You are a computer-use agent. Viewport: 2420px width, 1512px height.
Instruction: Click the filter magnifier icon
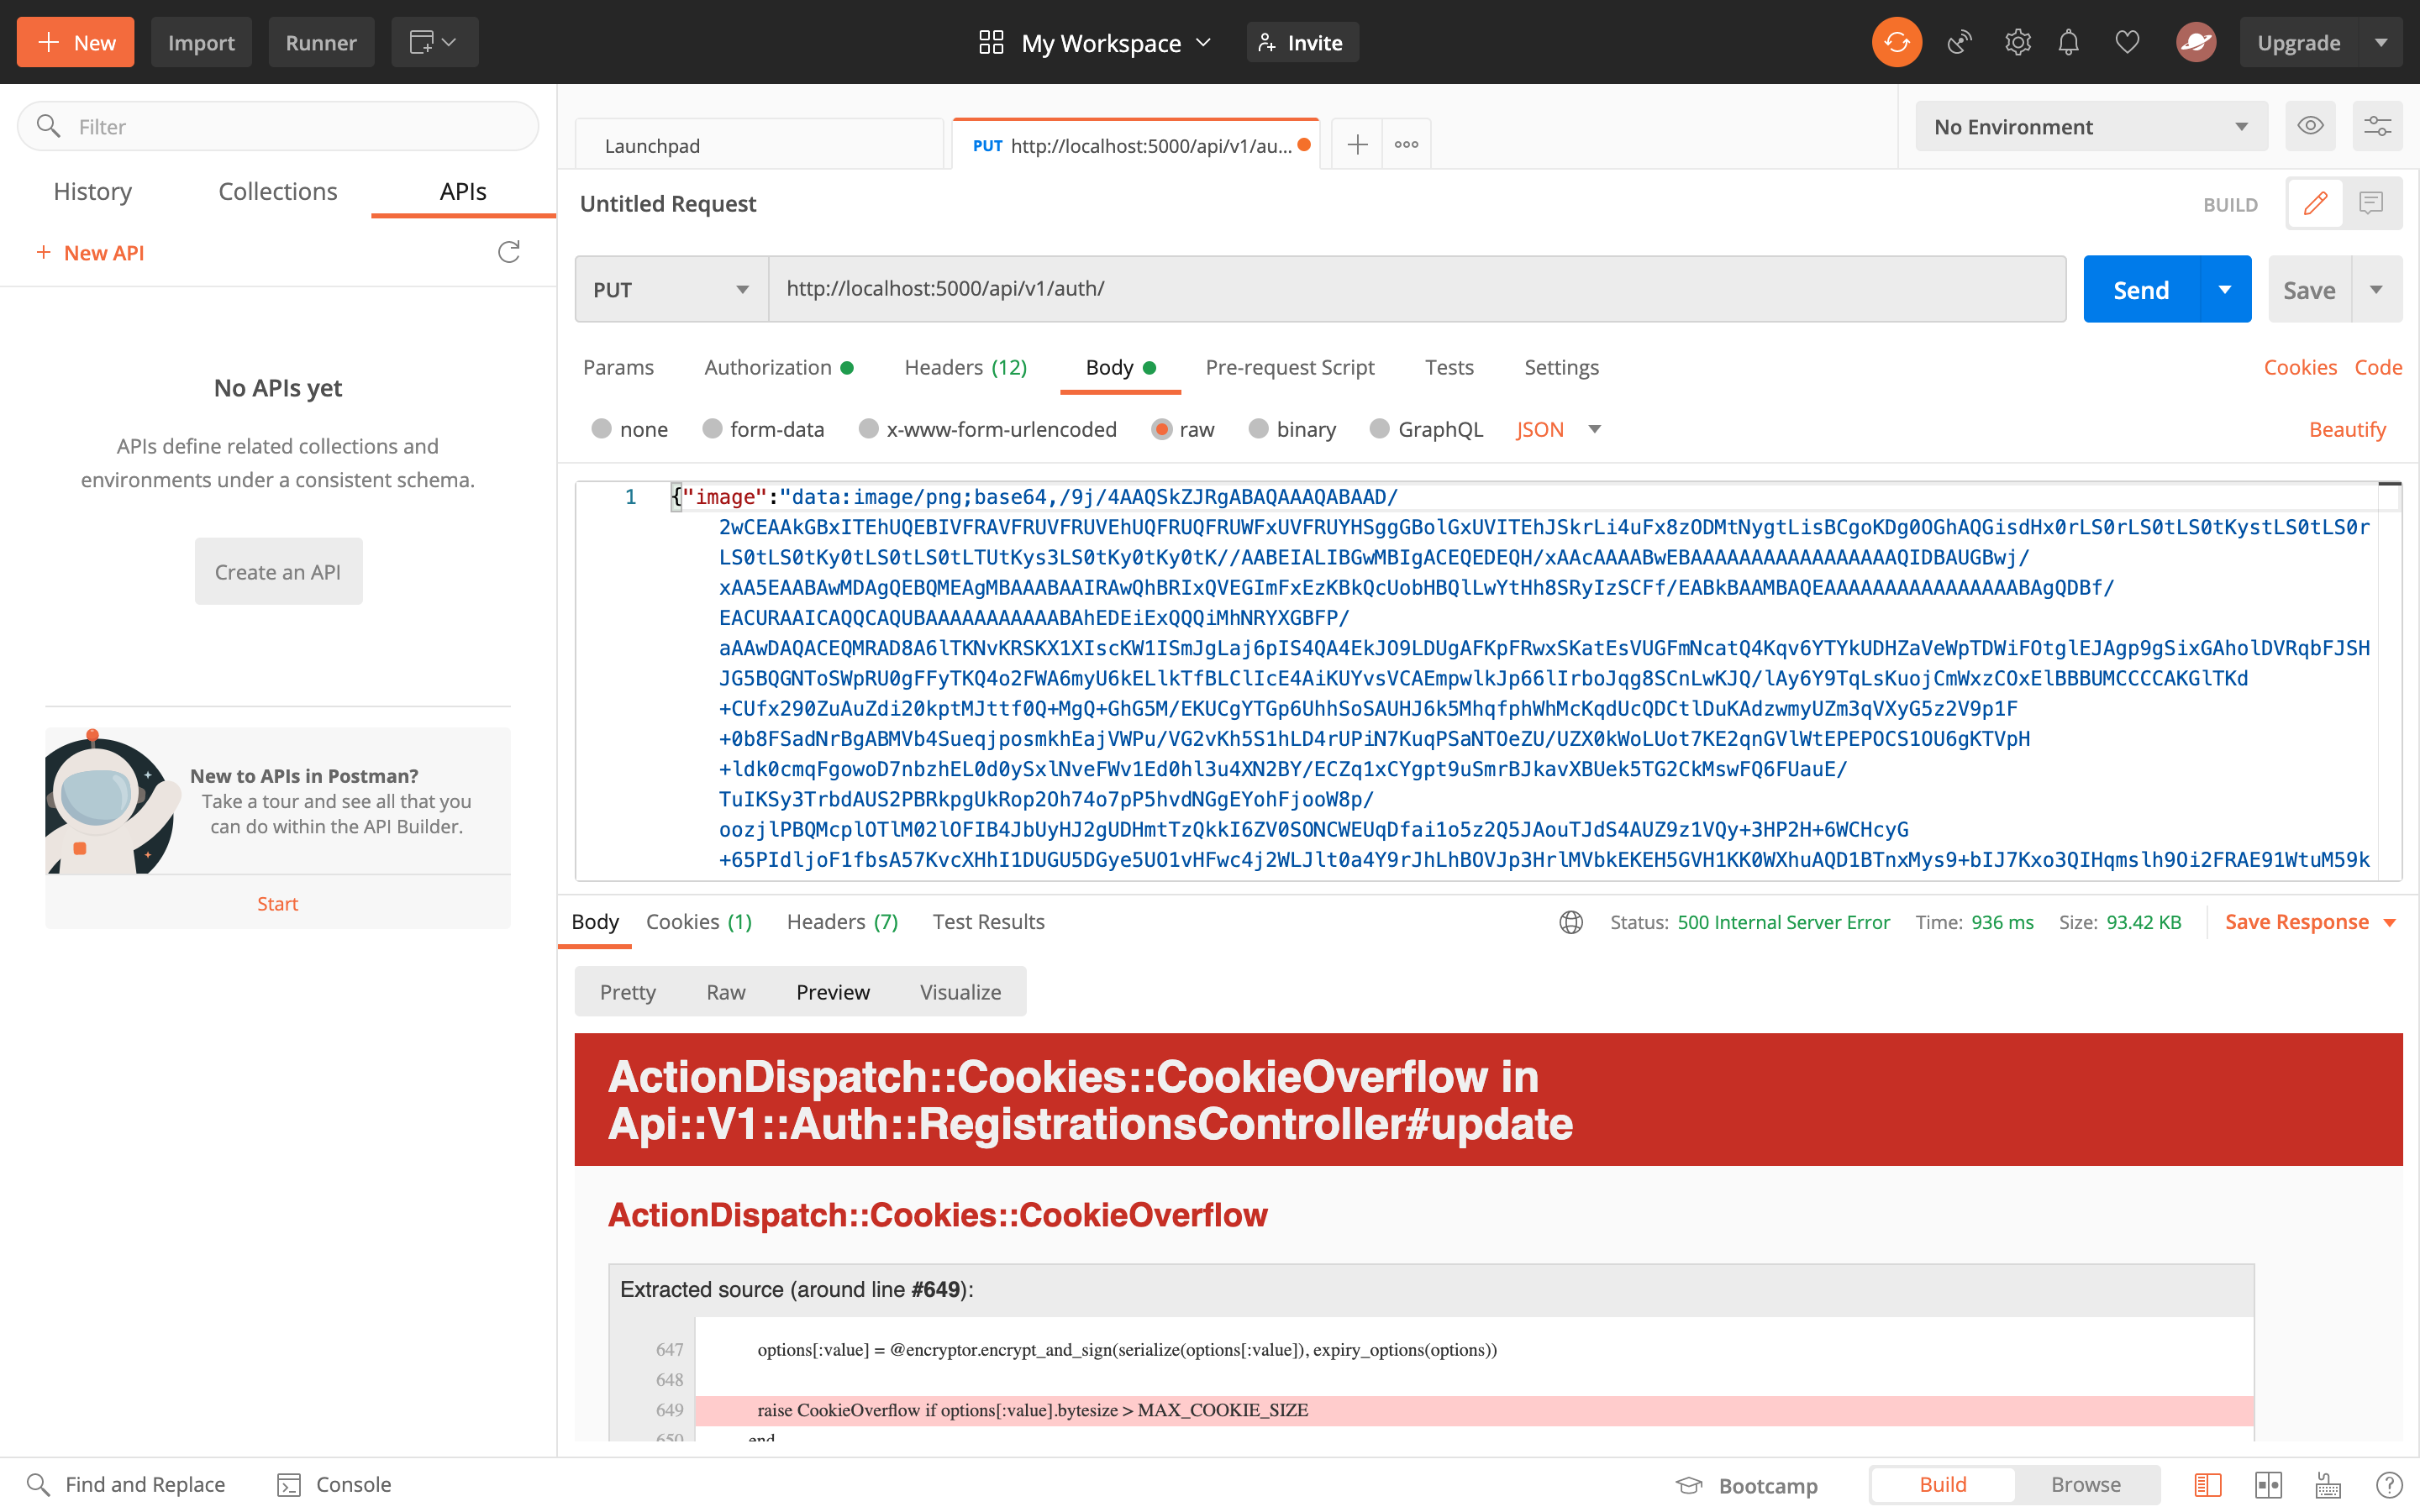tap(48, 126)
